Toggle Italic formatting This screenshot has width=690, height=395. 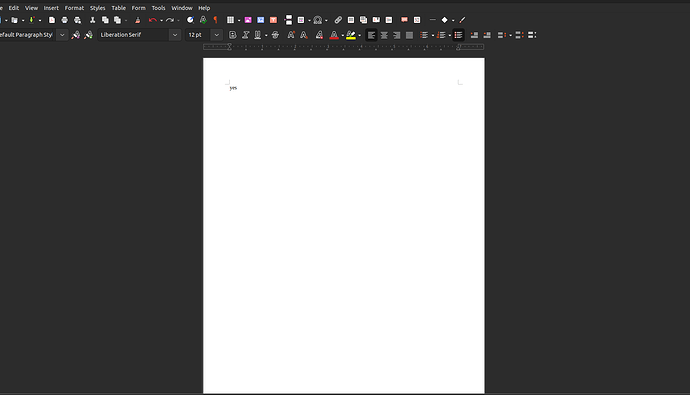(246, 35)
